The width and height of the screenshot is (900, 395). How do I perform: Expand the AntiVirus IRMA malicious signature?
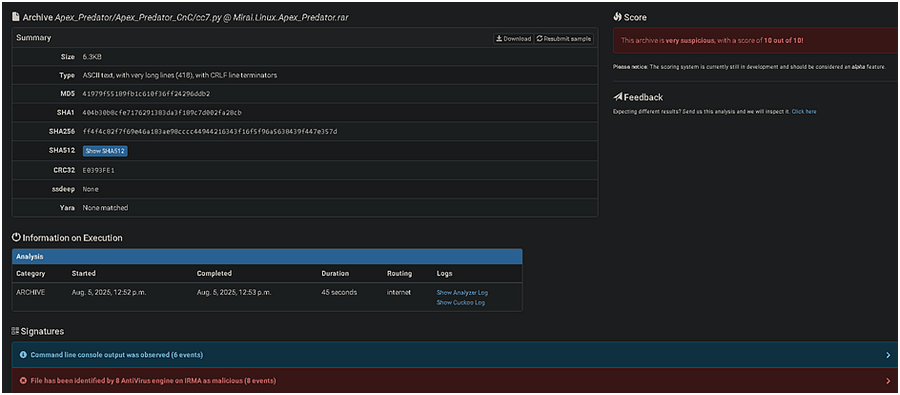pos(456,381)
